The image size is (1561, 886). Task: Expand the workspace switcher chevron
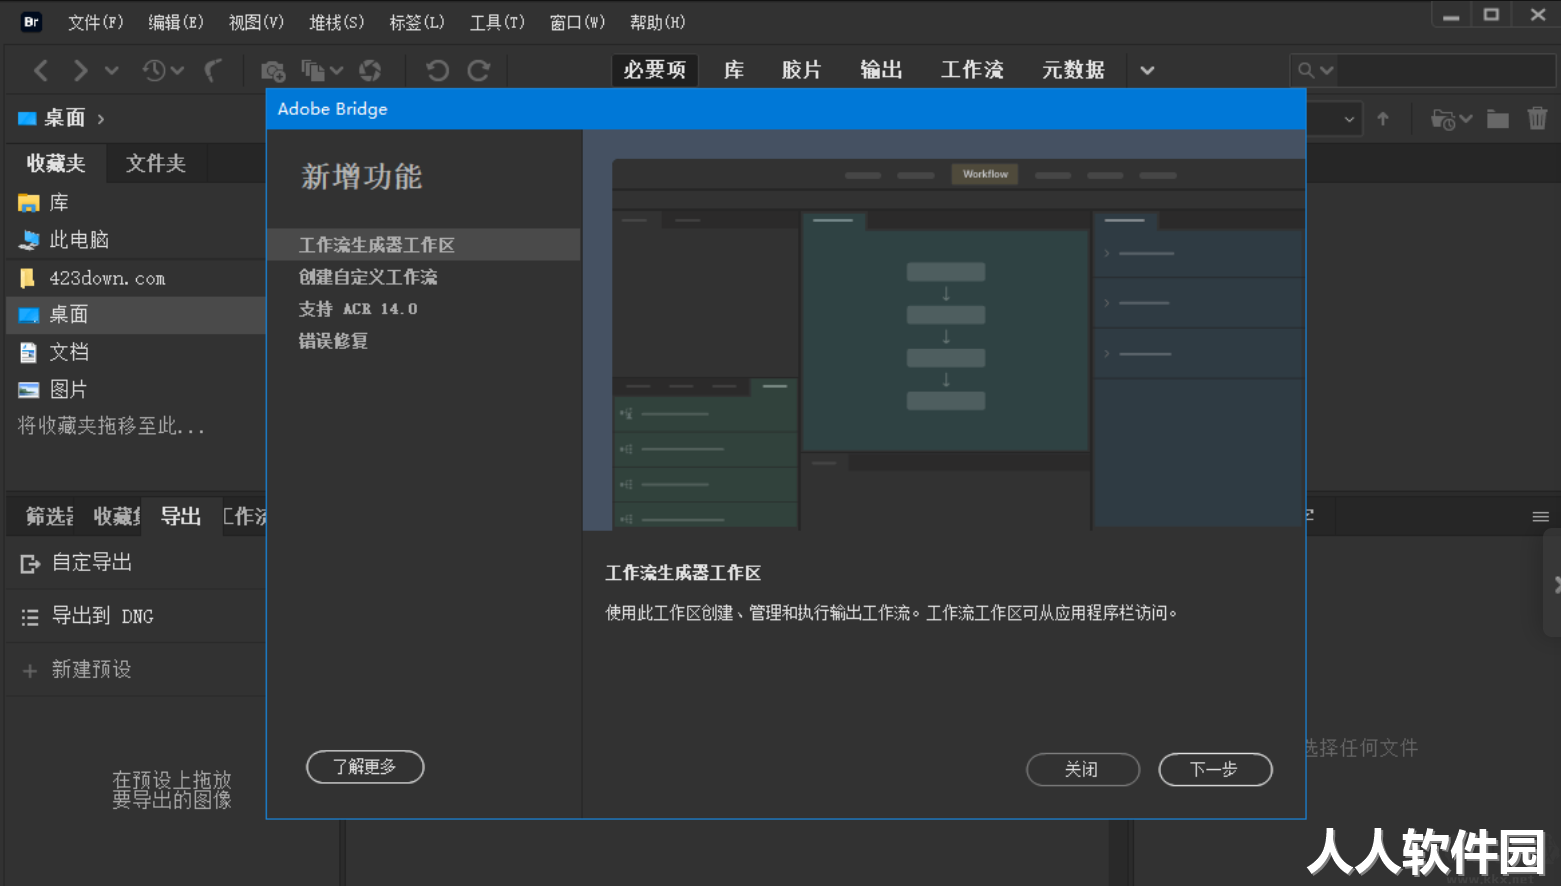pos(1147,70)
